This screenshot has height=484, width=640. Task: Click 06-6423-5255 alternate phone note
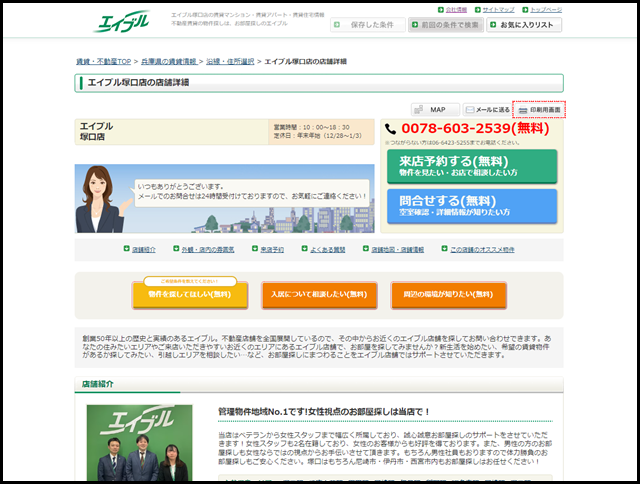(452, 143)
